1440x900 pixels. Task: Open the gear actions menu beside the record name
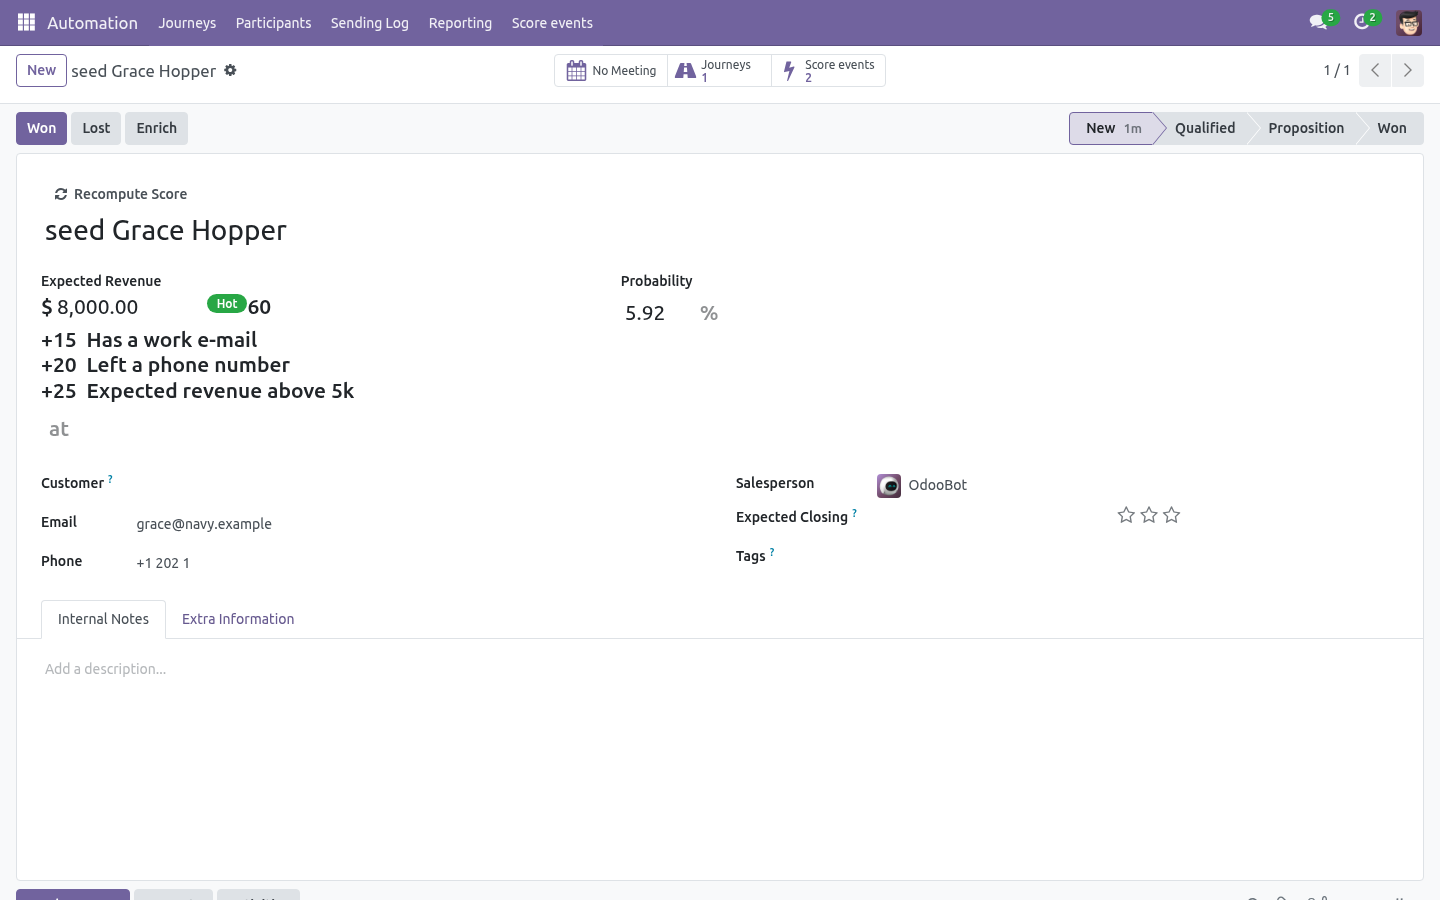(230, 70)
